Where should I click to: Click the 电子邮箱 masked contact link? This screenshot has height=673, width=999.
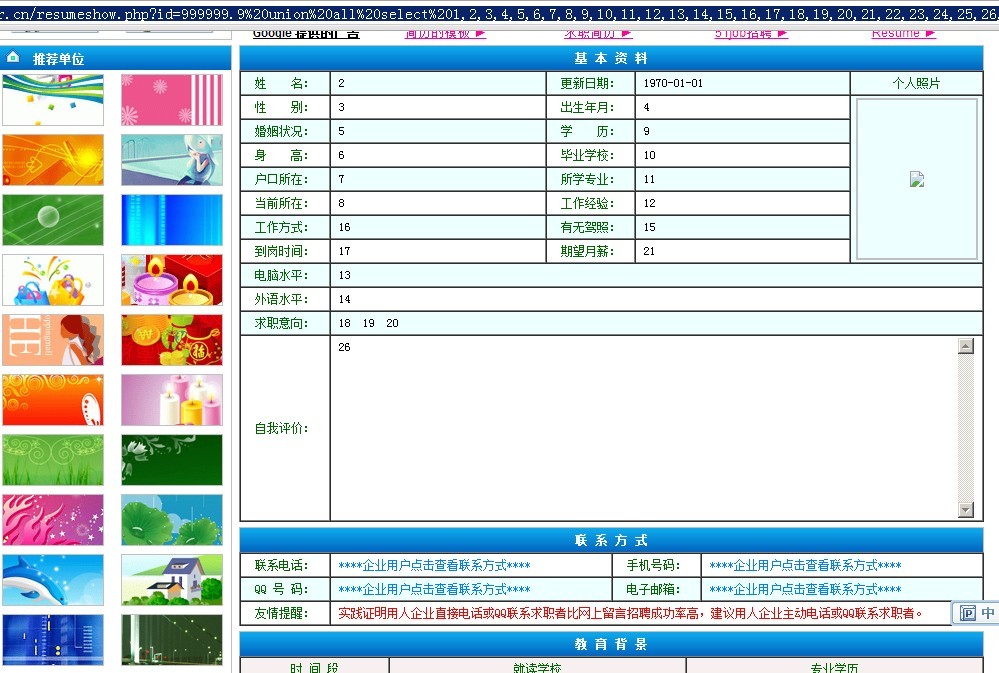coord(805,590)
